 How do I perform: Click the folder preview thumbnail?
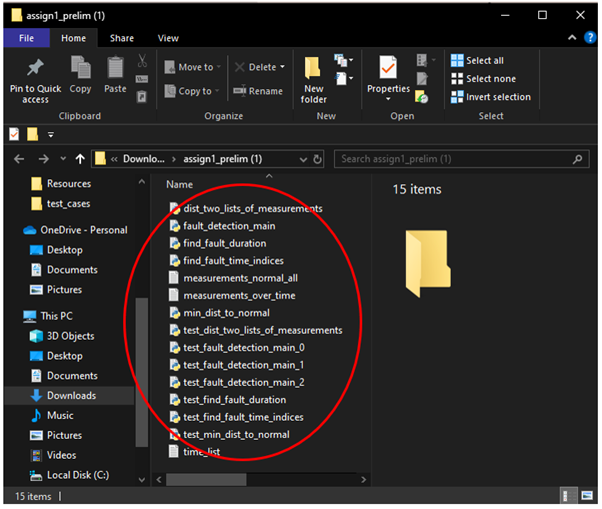click(x=428, y=263)
